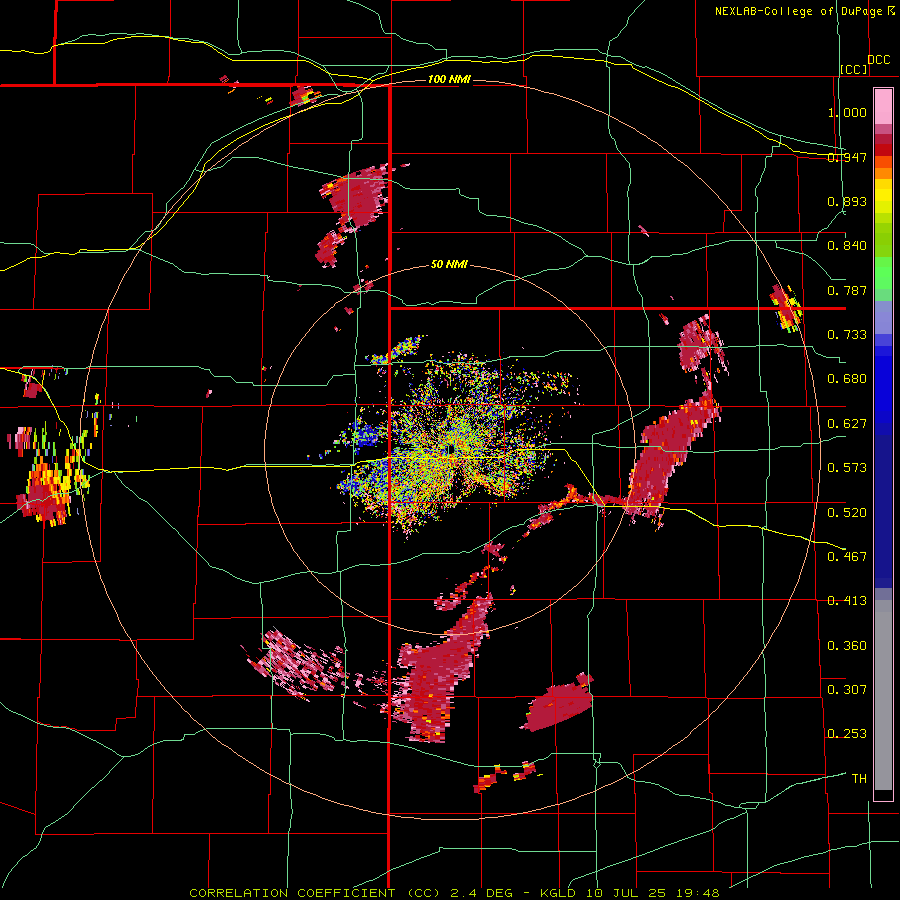Select the 0.467 scale value
900x900 pixels.
pos(847,556)
